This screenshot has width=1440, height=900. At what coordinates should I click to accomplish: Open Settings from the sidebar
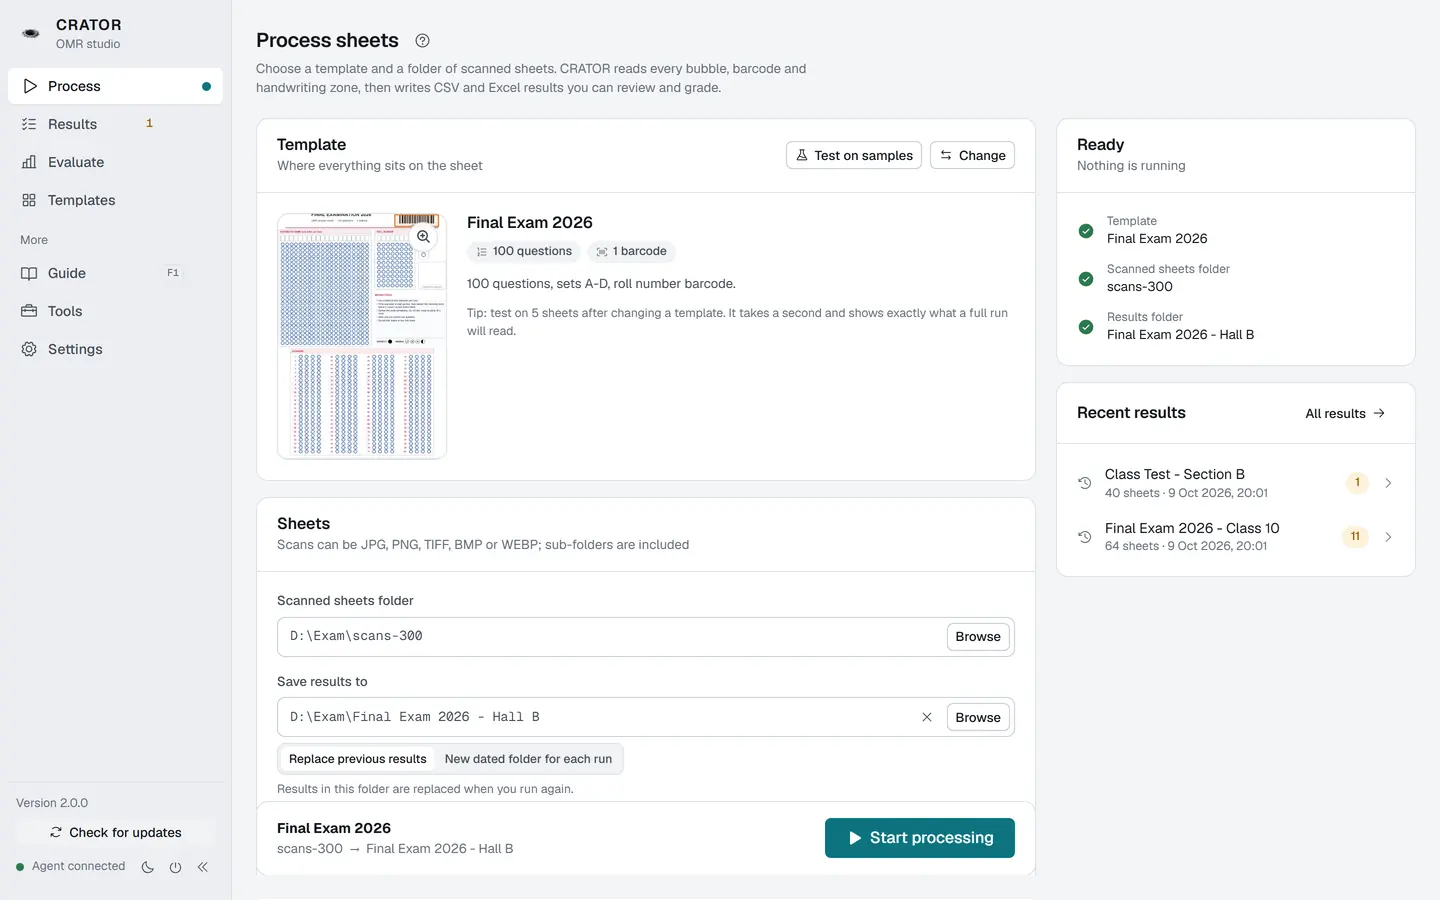[115, 349]
